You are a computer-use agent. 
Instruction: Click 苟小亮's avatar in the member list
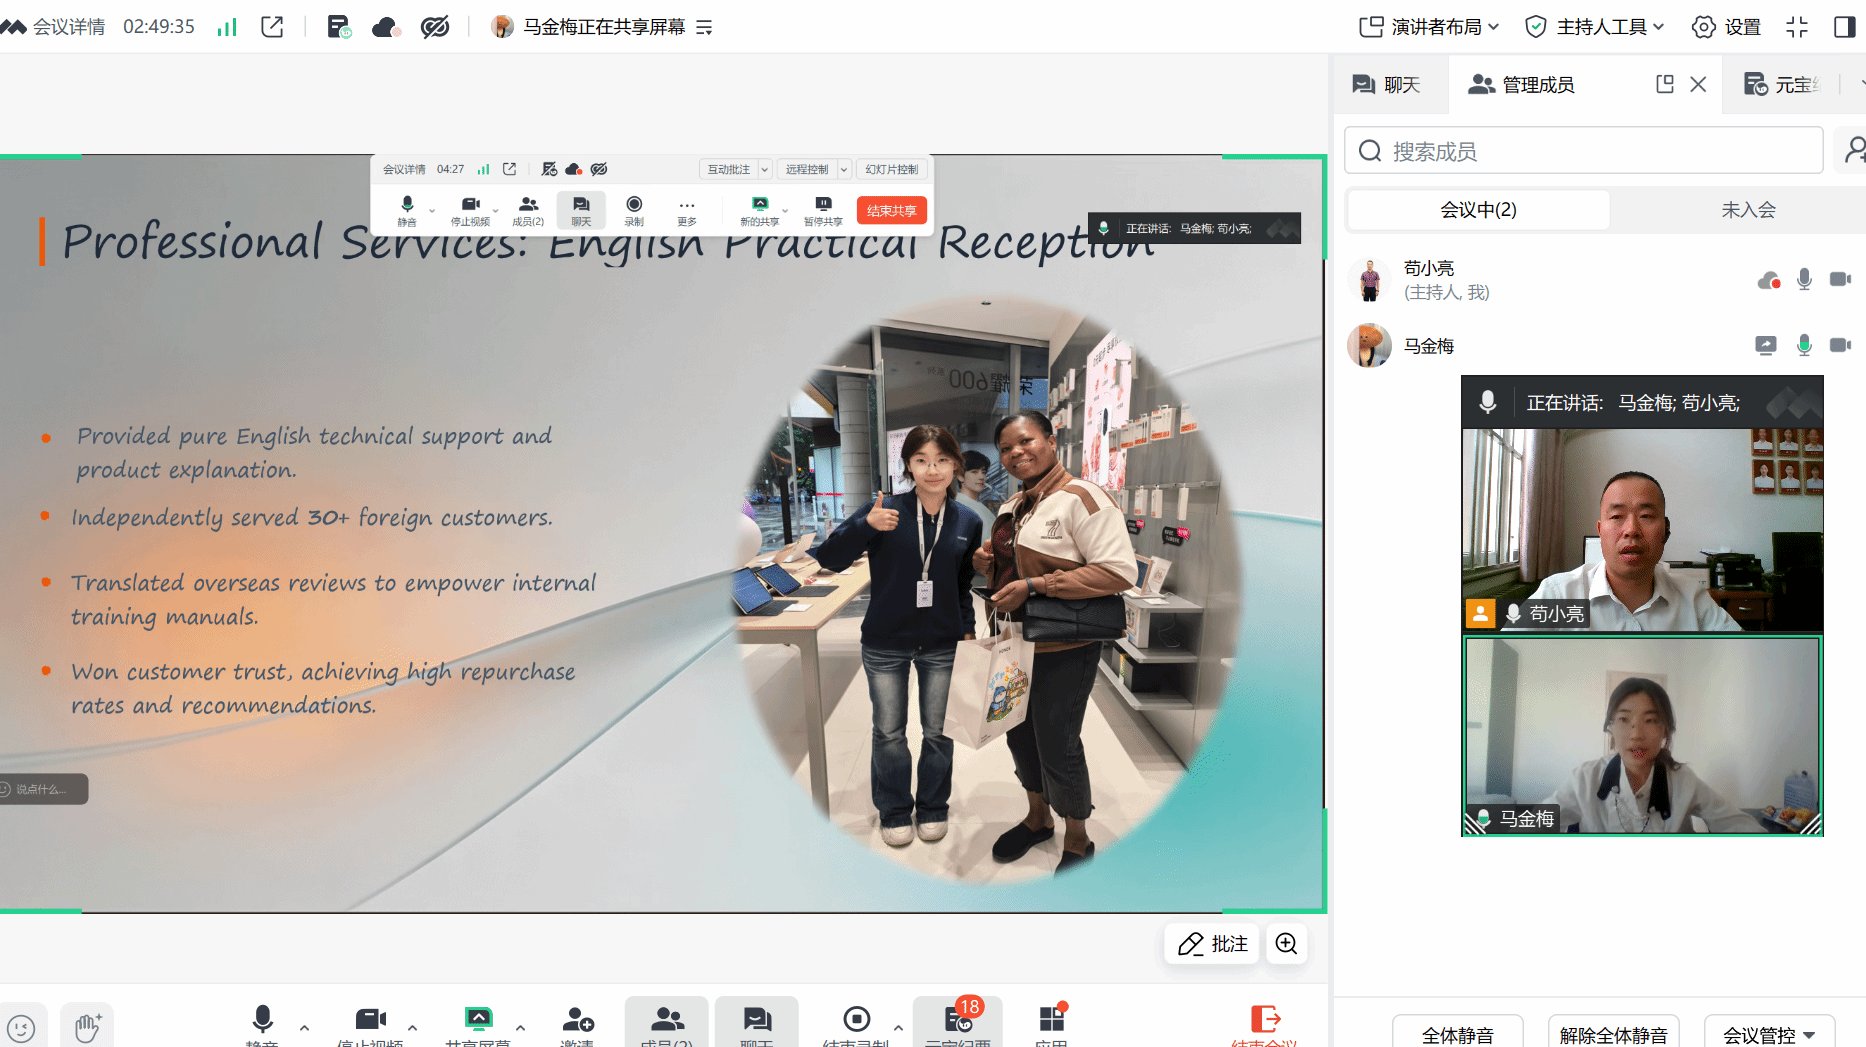pyautogui.click(x=1370, y=280)
